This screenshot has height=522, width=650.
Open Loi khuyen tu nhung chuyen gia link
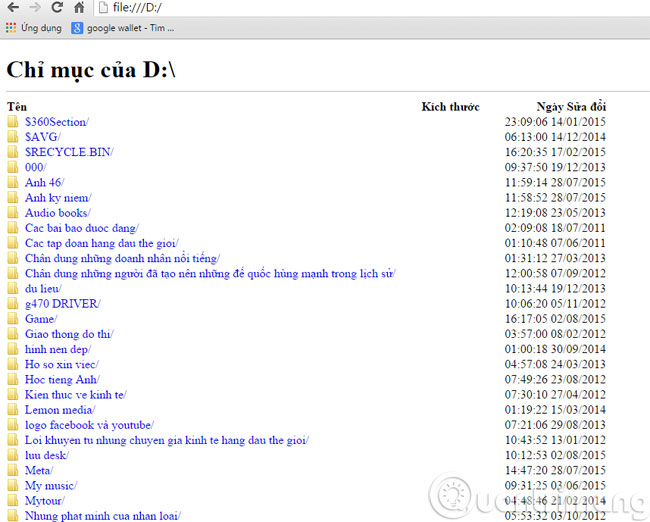coord(167,440)
